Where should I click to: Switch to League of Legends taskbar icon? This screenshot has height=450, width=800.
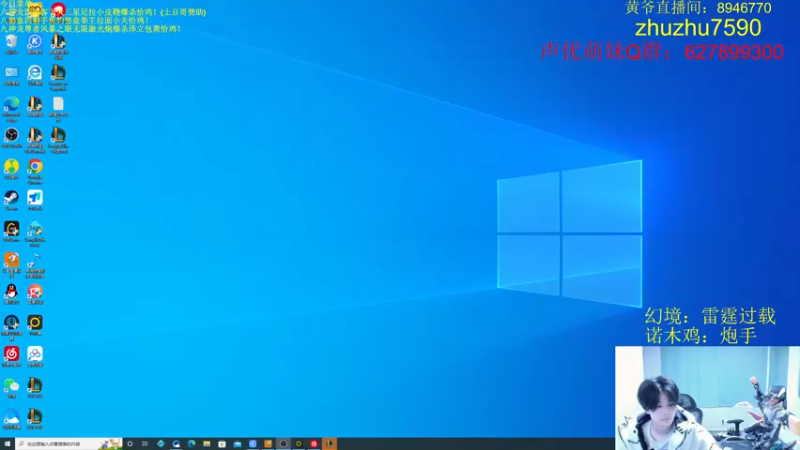point(329,444)
